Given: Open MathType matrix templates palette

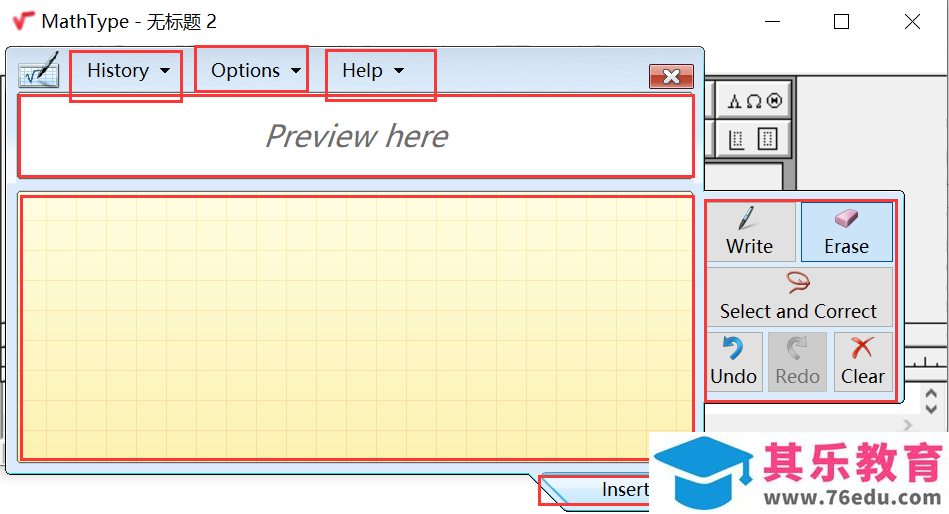Looking at the screenshot, I should [754, 139].
